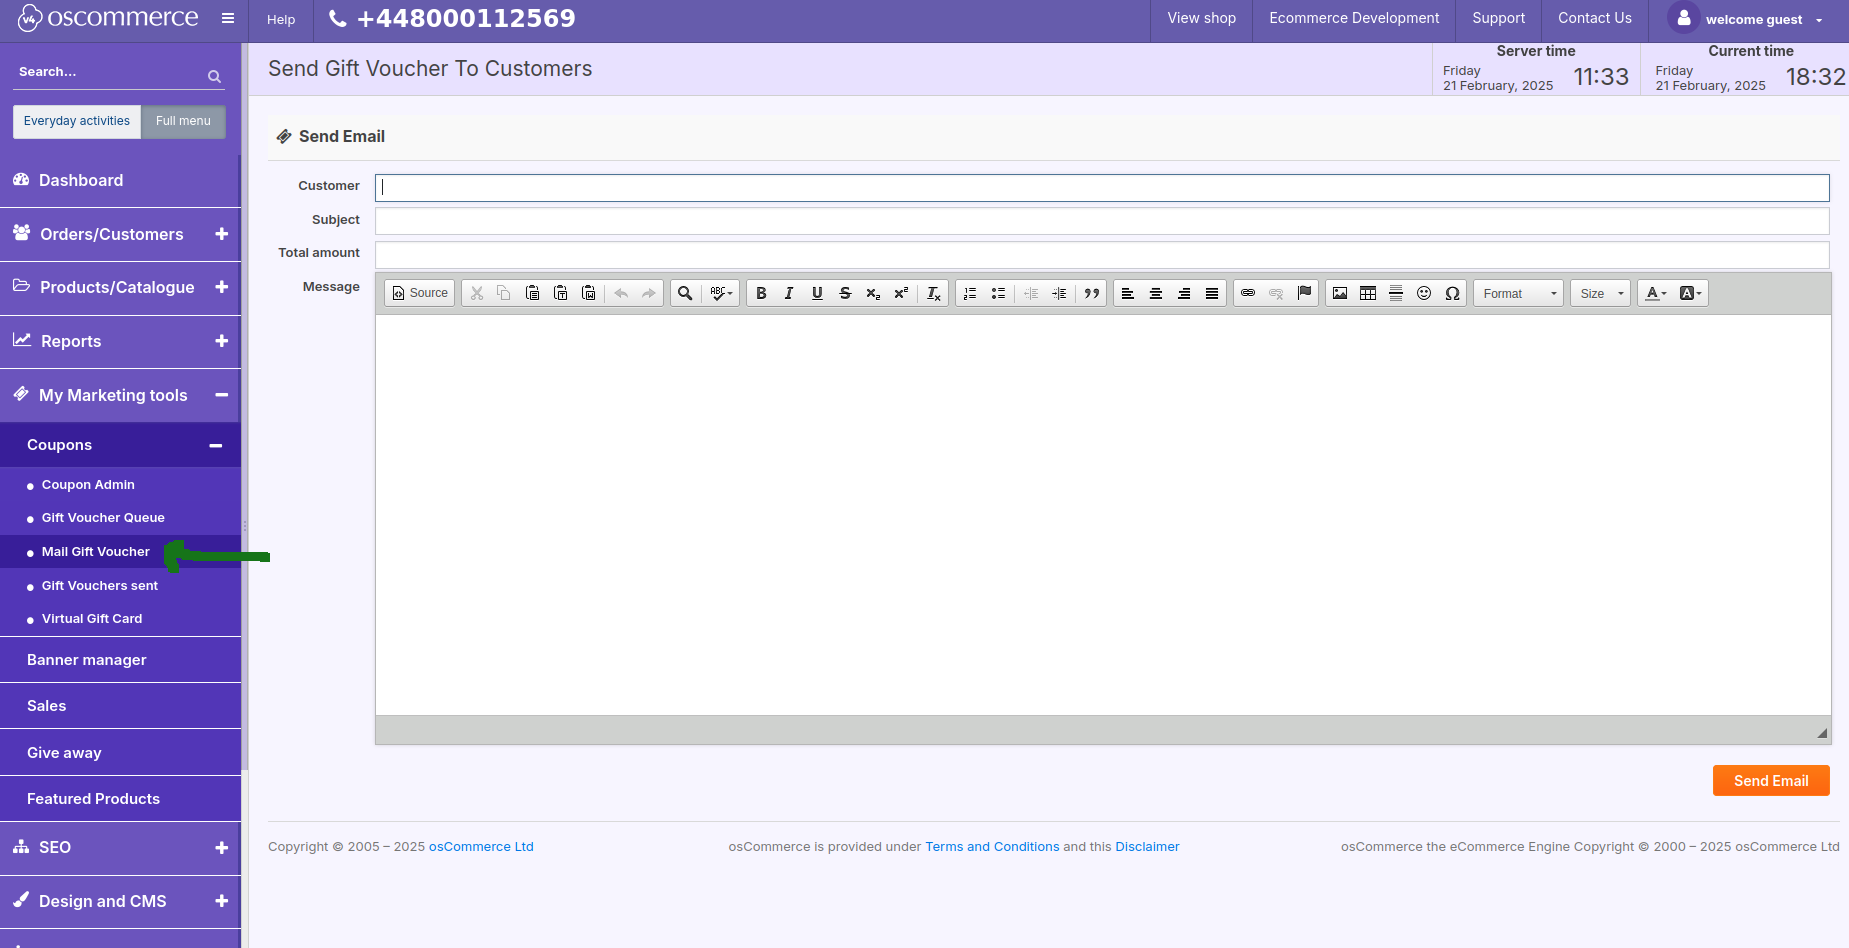Click the Increase Indent icon
This screenshot has height=948, width=1849.
tap(1059, 293)
